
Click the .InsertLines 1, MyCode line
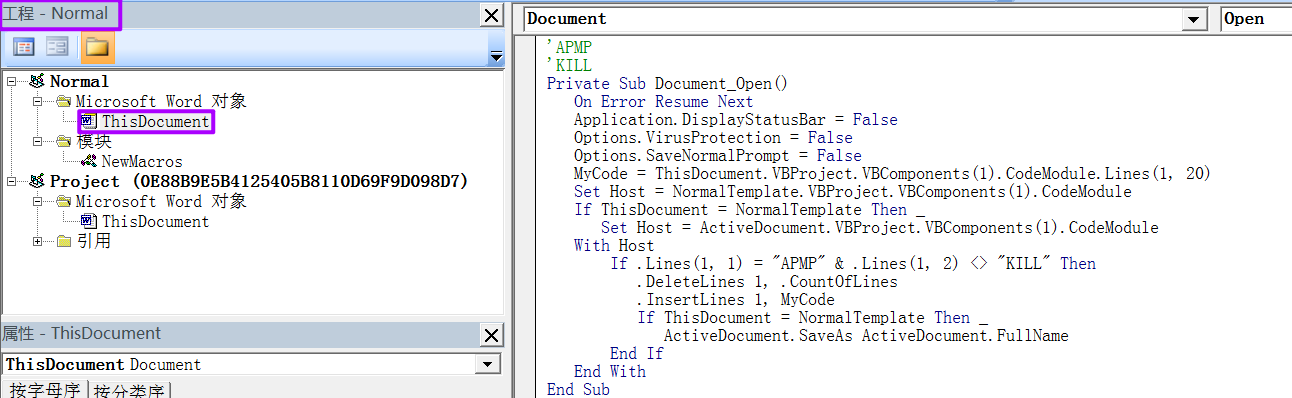(735, 300)
